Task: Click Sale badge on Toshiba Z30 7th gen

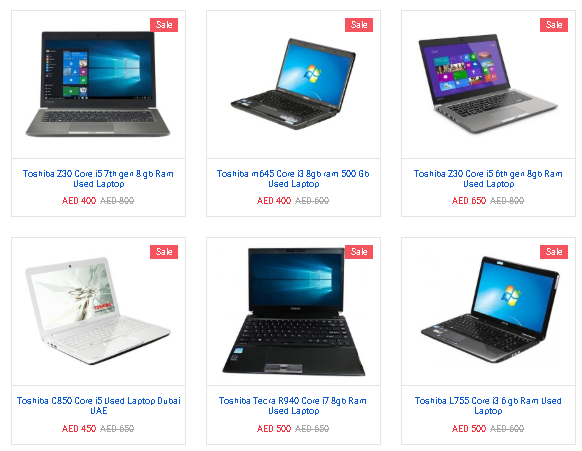Action: point(164,25)
